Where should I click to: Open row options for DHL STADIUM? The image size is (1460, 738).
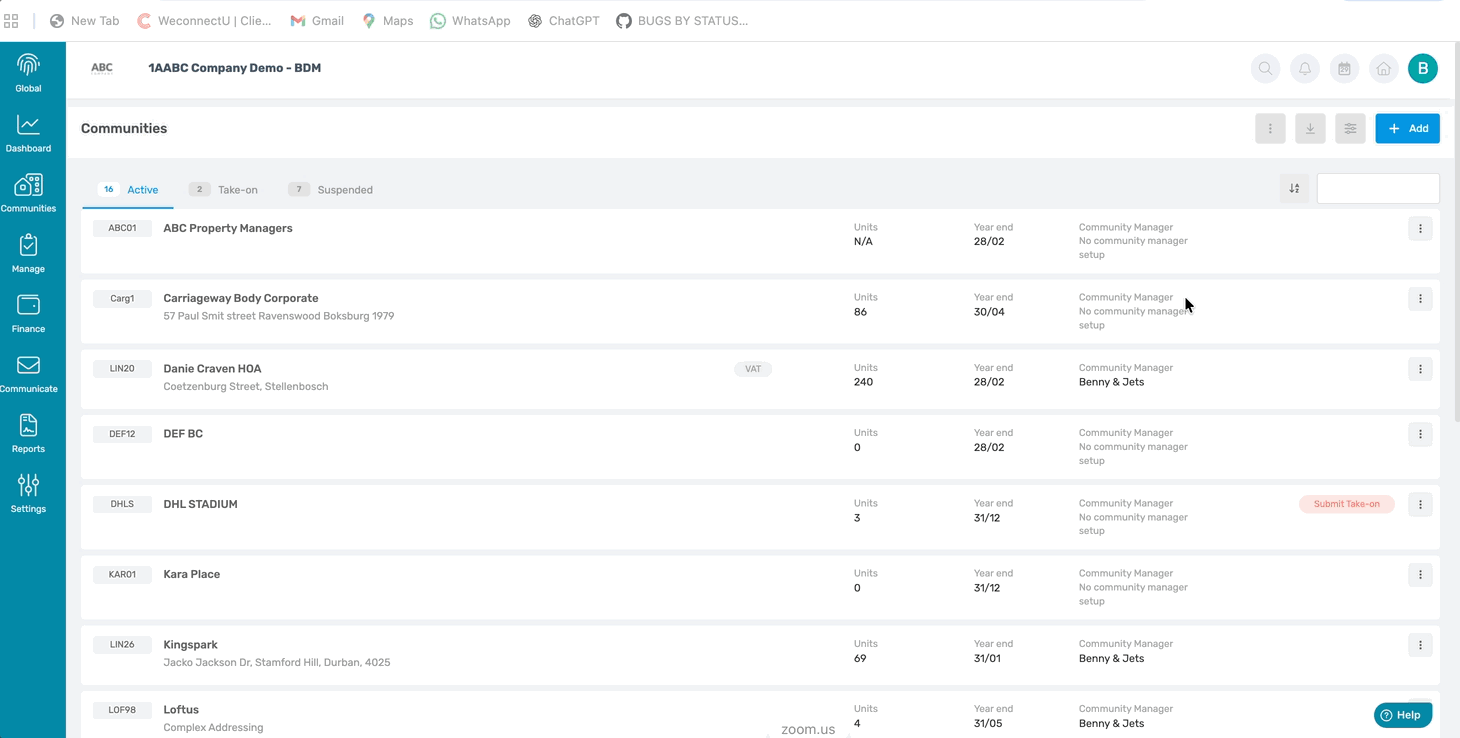tap(1420, 505)
